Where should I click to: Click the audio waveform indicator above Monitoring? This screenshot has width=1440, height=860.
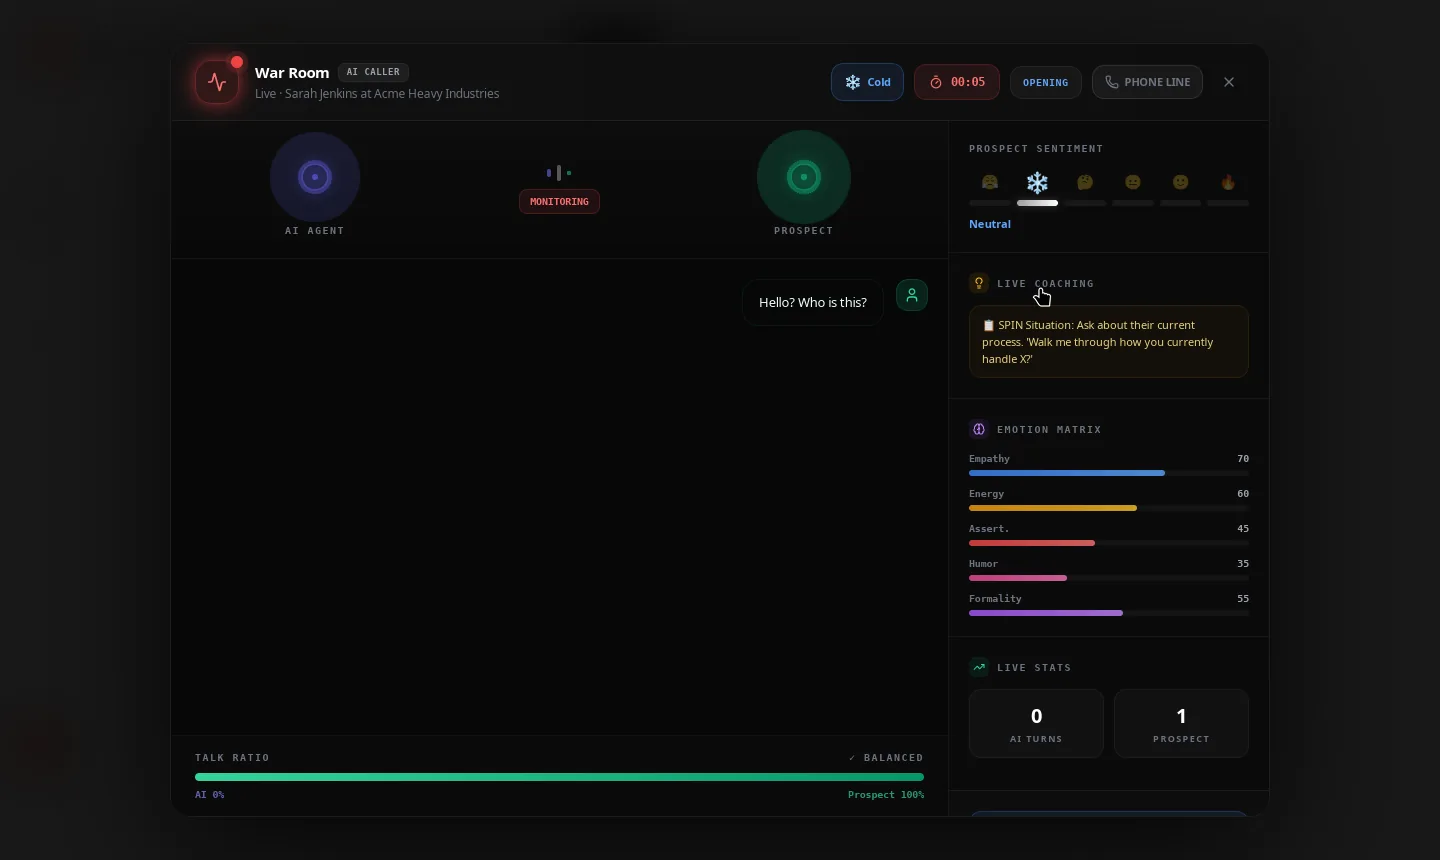pyautogui.click(x=559, y=173)
